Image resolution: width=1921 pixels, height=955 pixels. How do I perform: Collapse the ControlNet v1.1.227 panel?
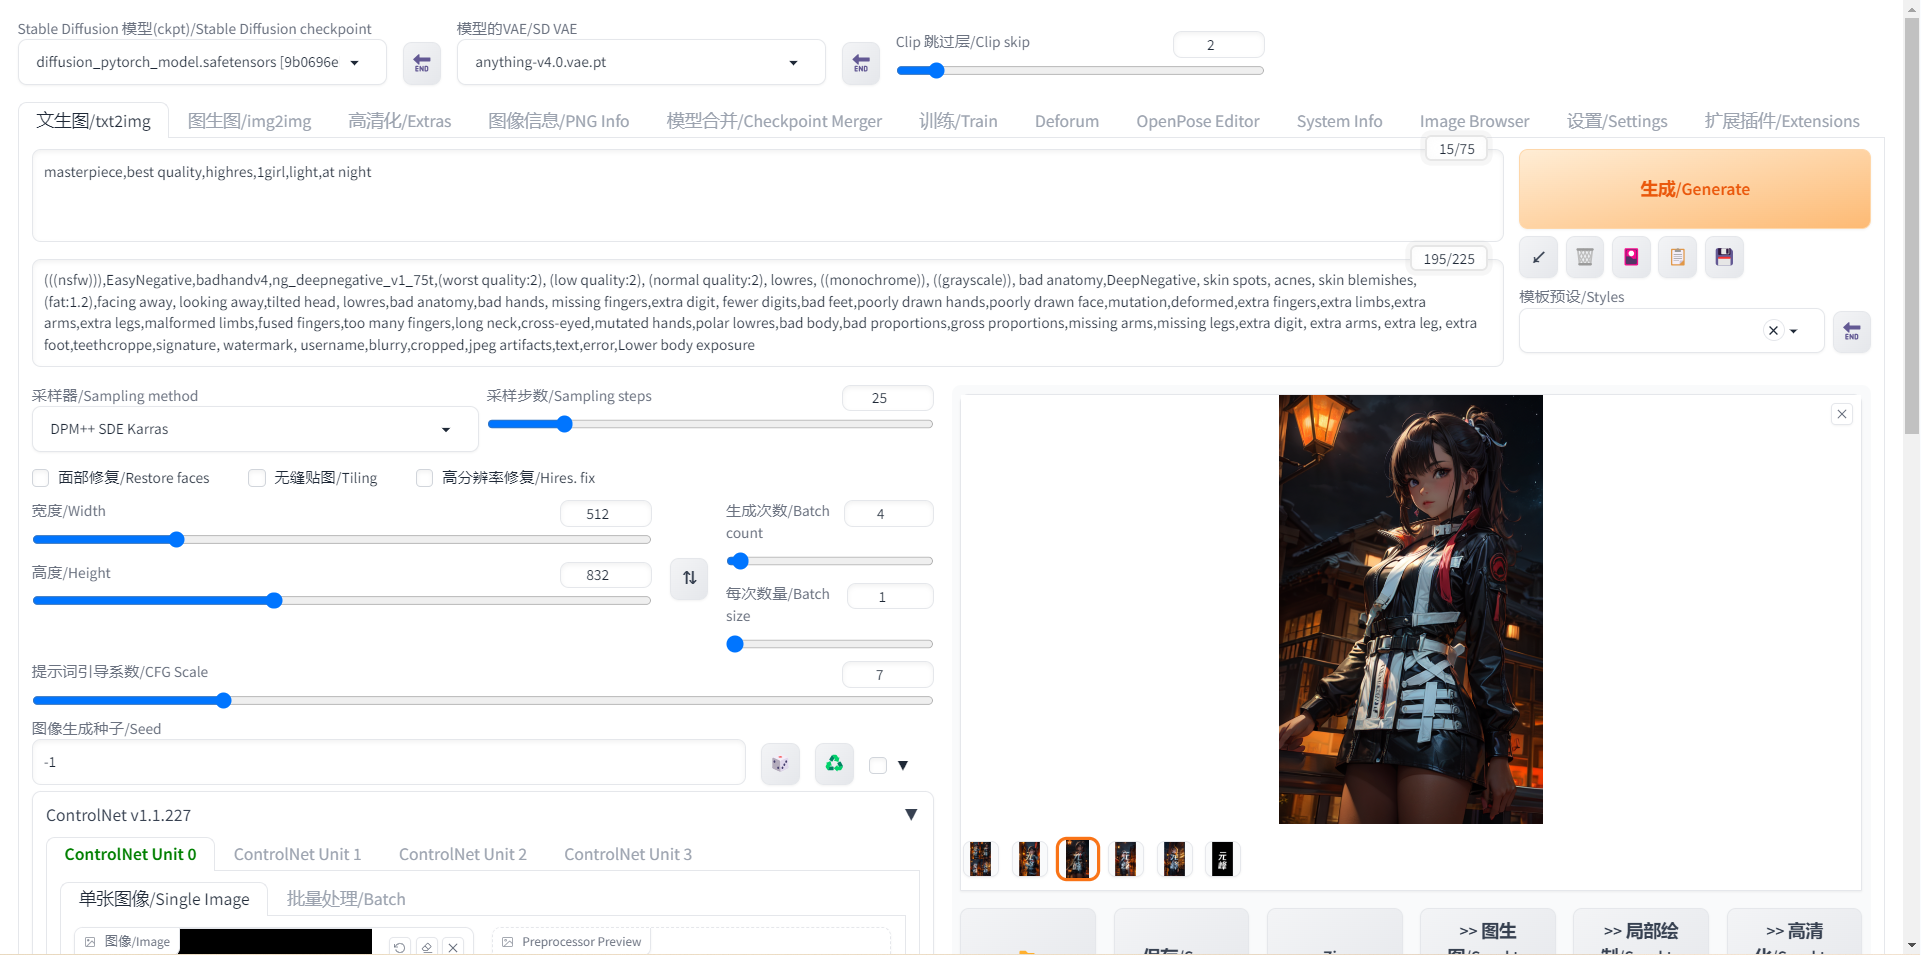coord(911,815)
